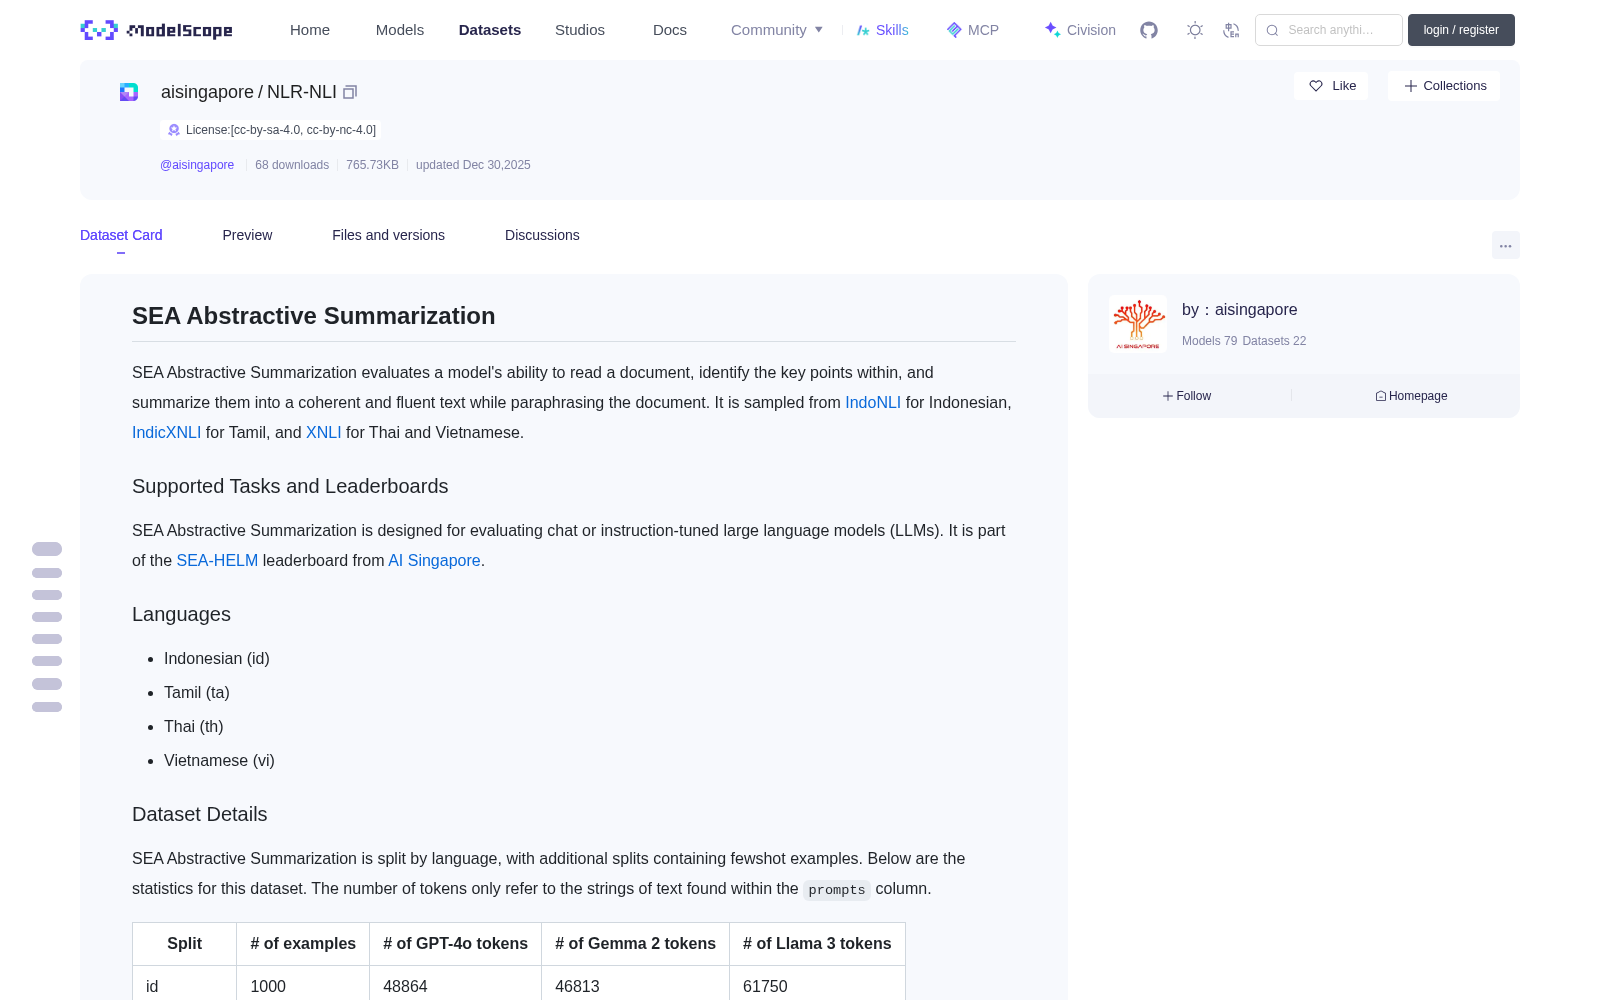Toggle the light/dark theme icon
Viewport: 1600px width, 1000px height.
click(1195, 30)
